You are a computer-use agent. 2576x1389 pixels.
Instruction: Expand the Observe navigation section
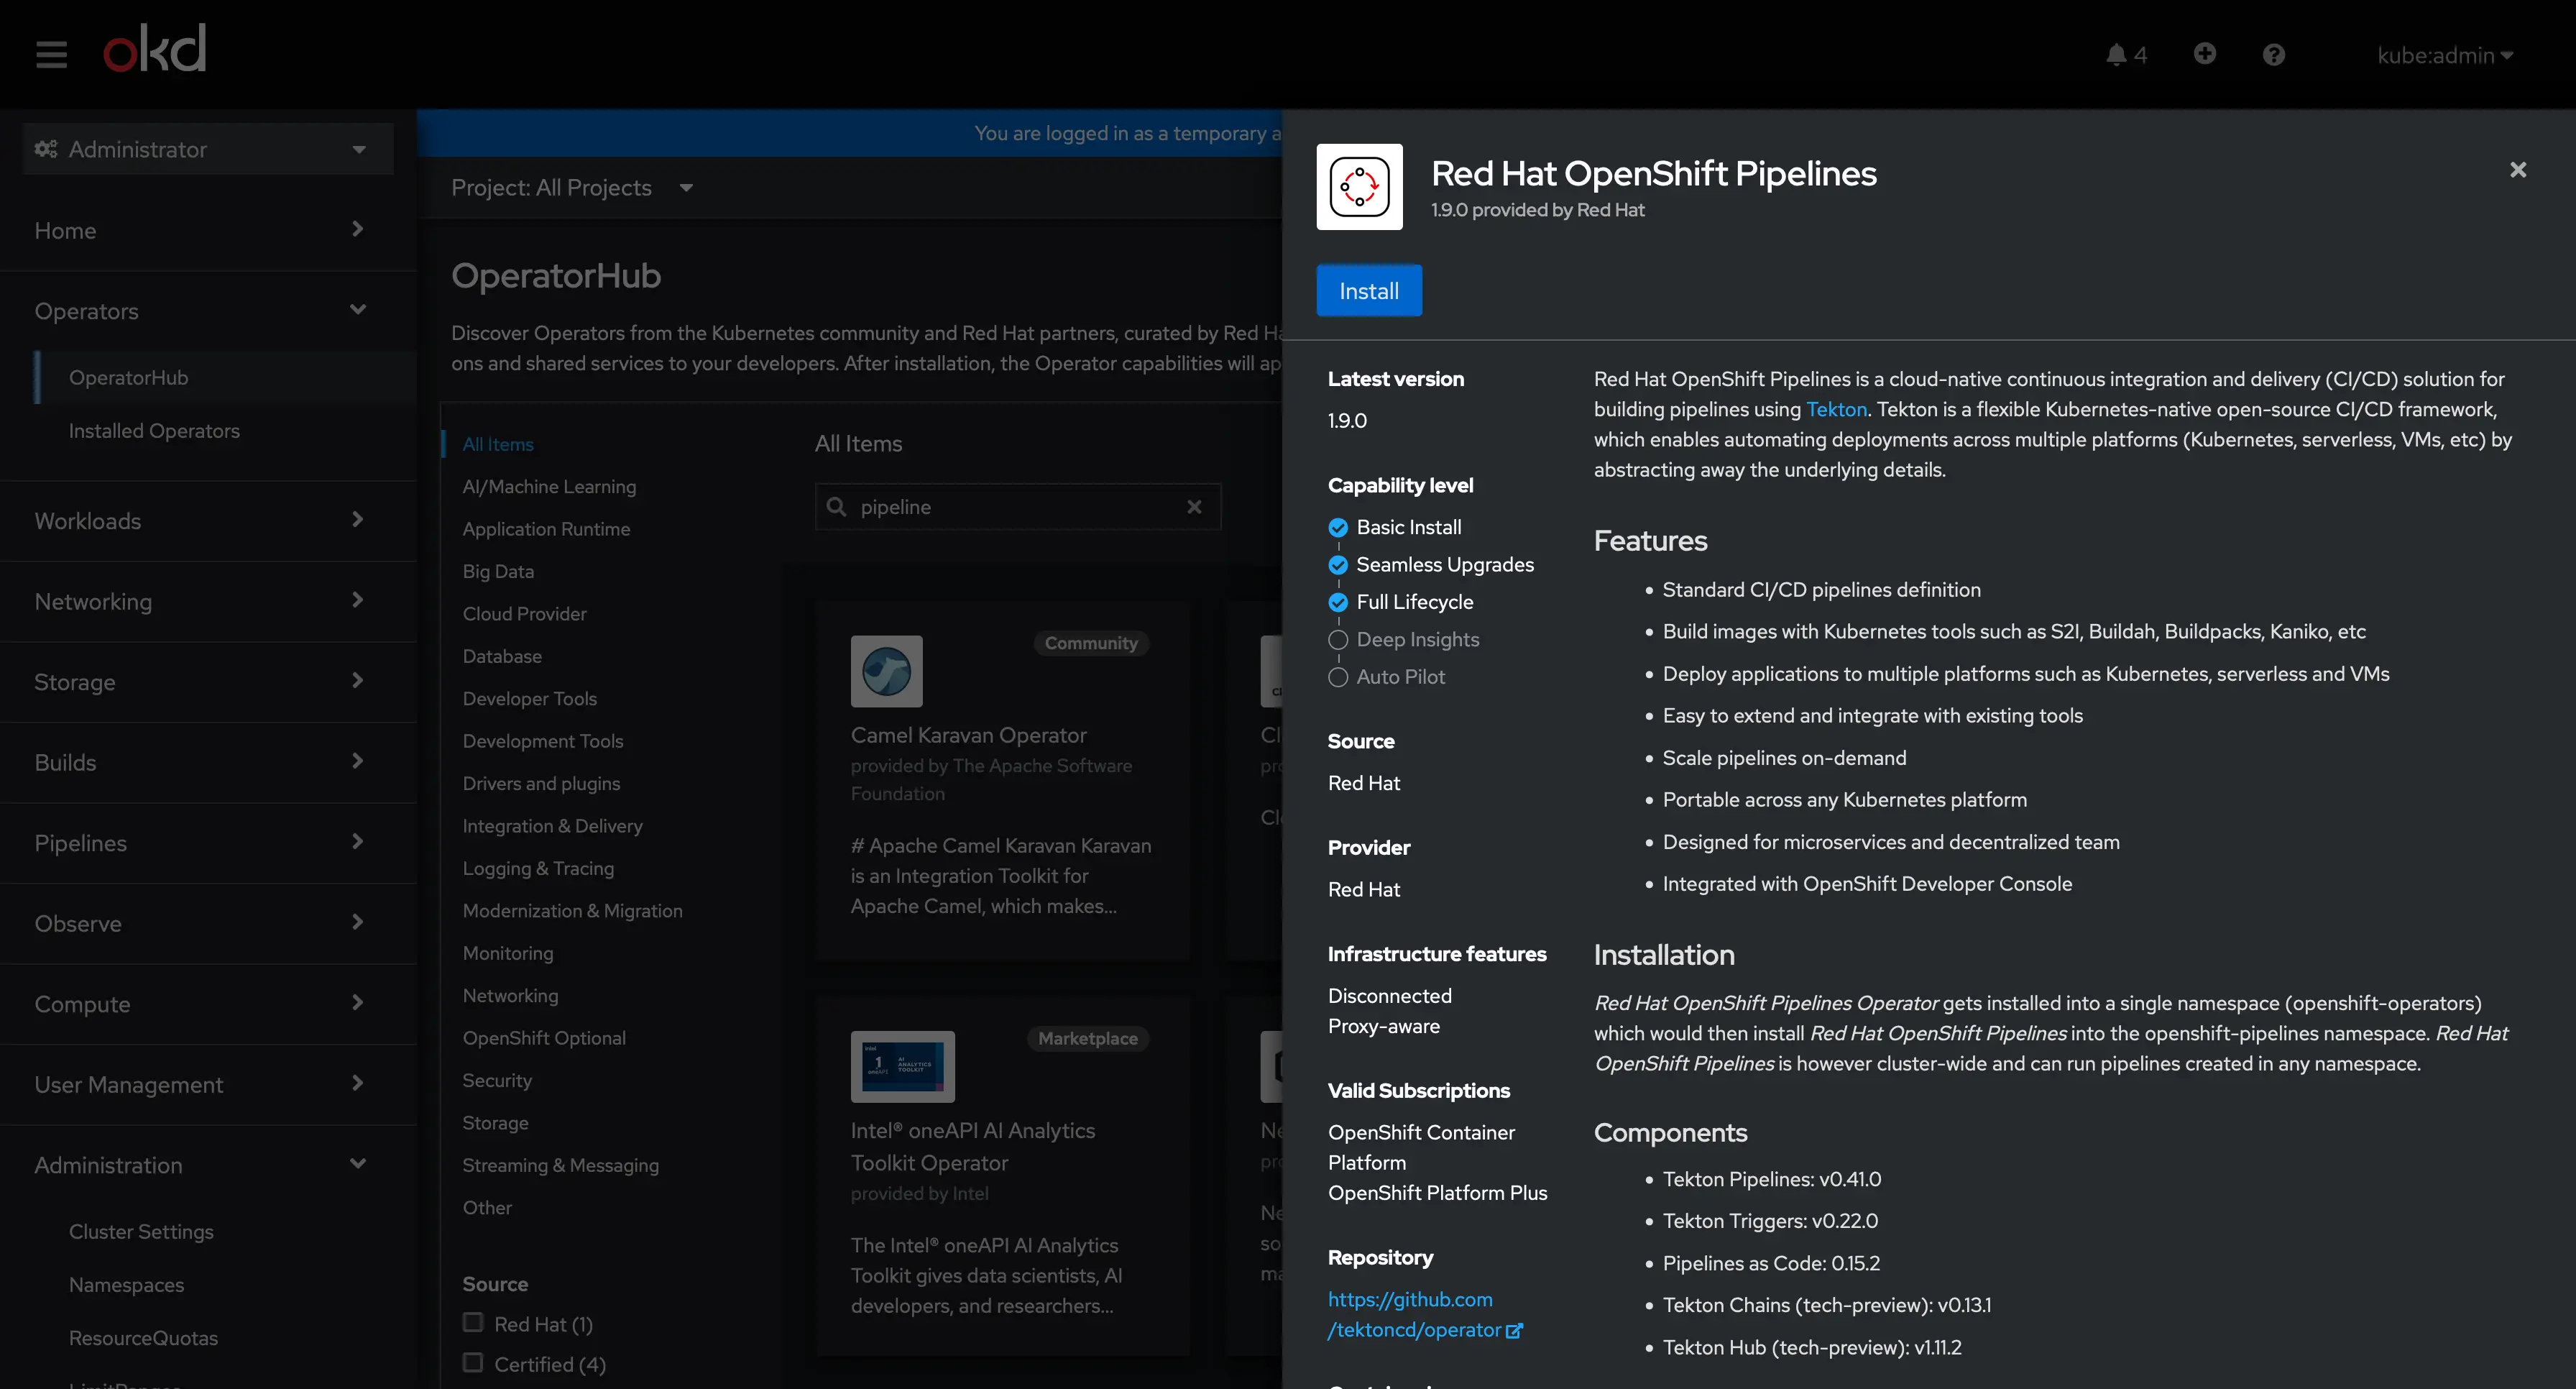pos(208,923)
